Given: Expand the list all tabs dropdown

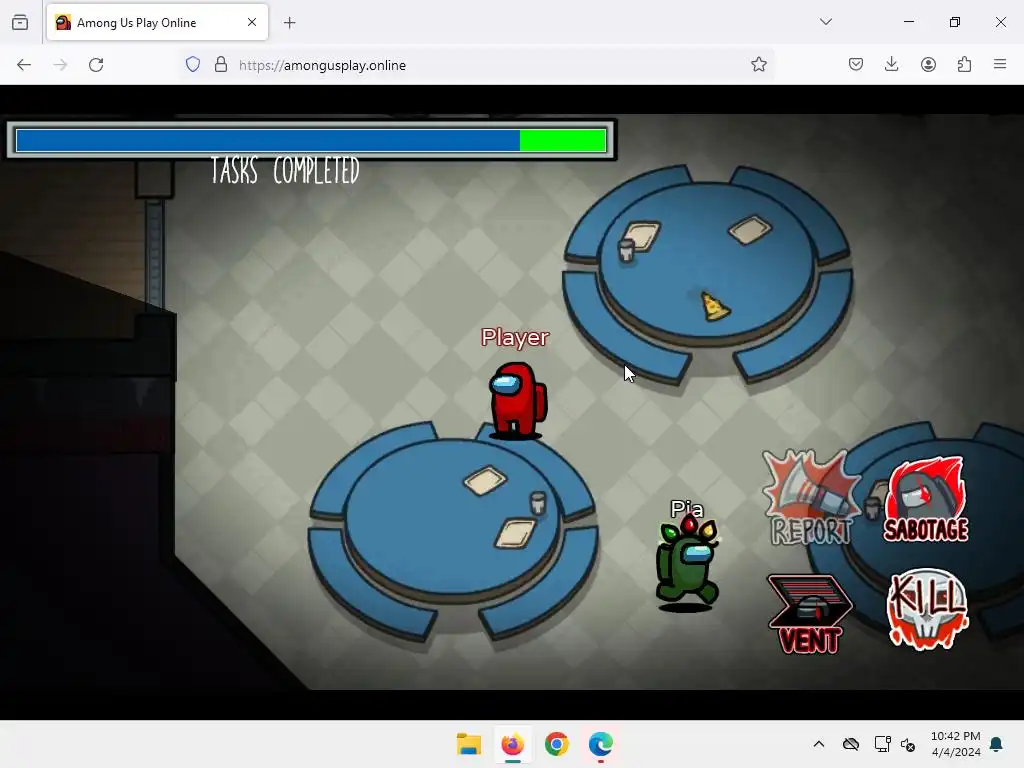Looking at the screenshot, I should pyautogui.click(x=825, y=22).
